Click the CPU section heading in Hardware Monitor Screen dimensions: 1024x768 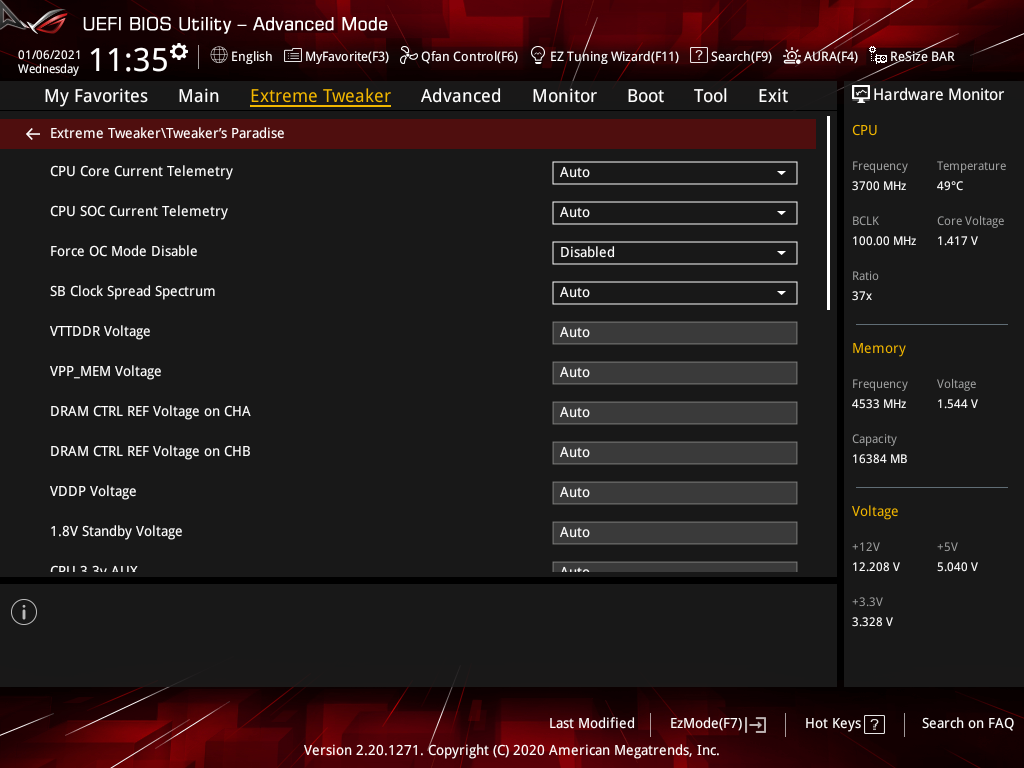(x=864, y=130)
